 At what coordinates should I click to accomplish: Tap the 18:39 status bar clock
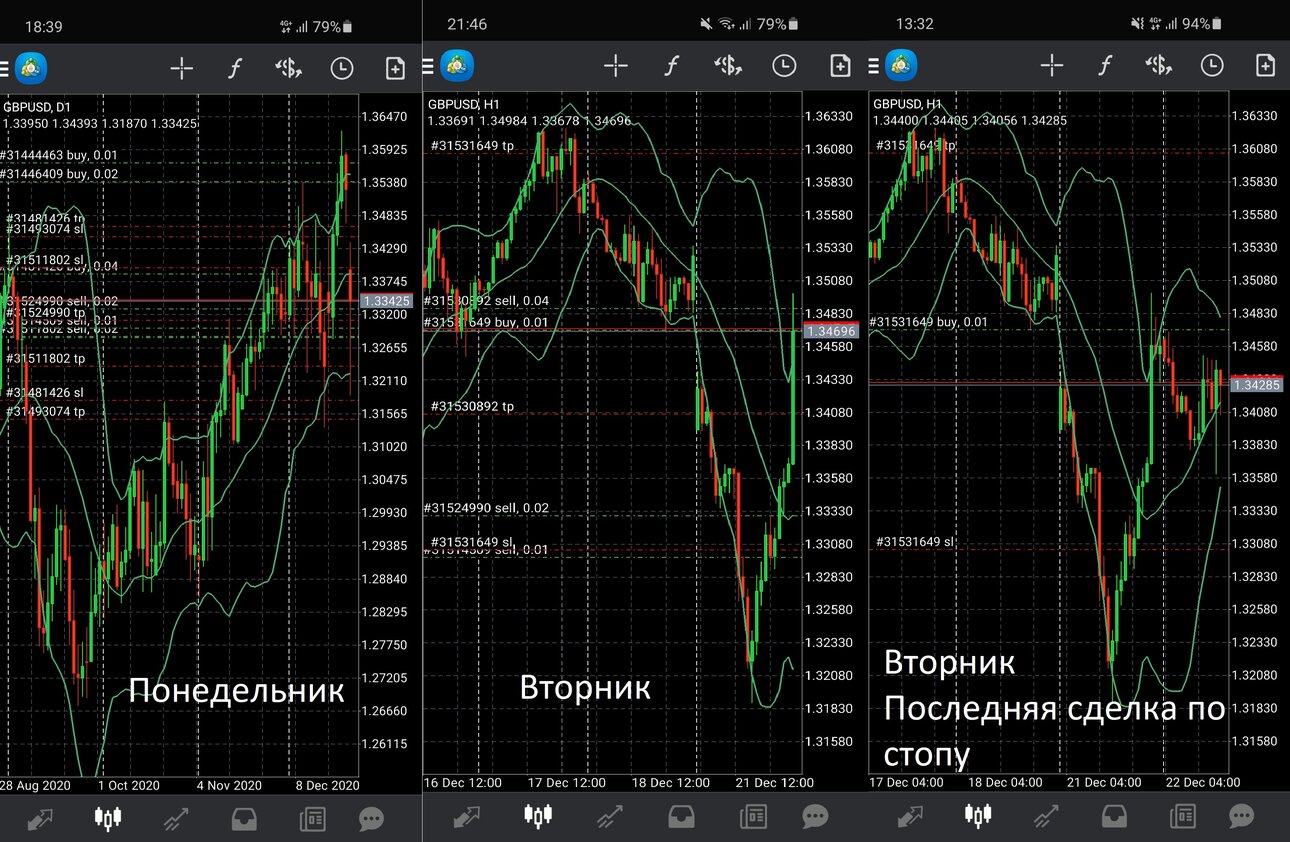point(43,27)
